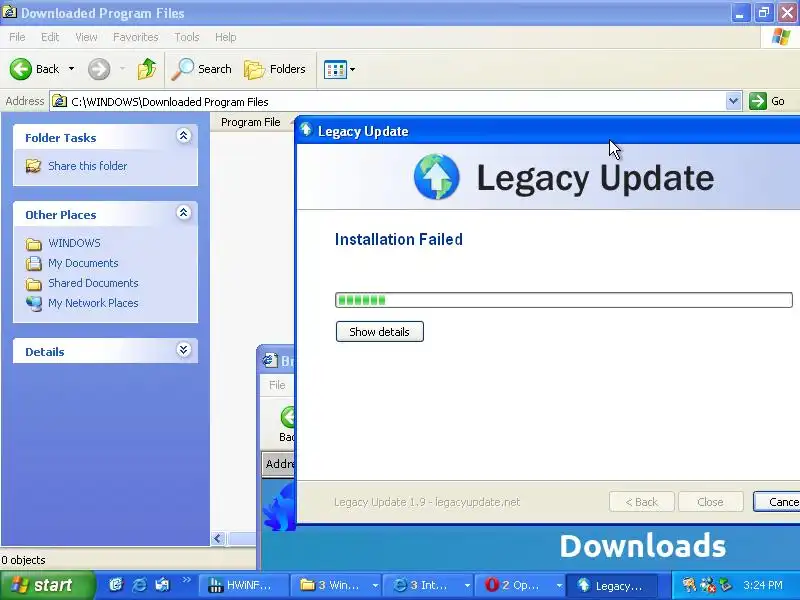Screen dimensions: 800x600
Task: Click the Downloaded Program Files title bar icon
Action: point(9,11)
